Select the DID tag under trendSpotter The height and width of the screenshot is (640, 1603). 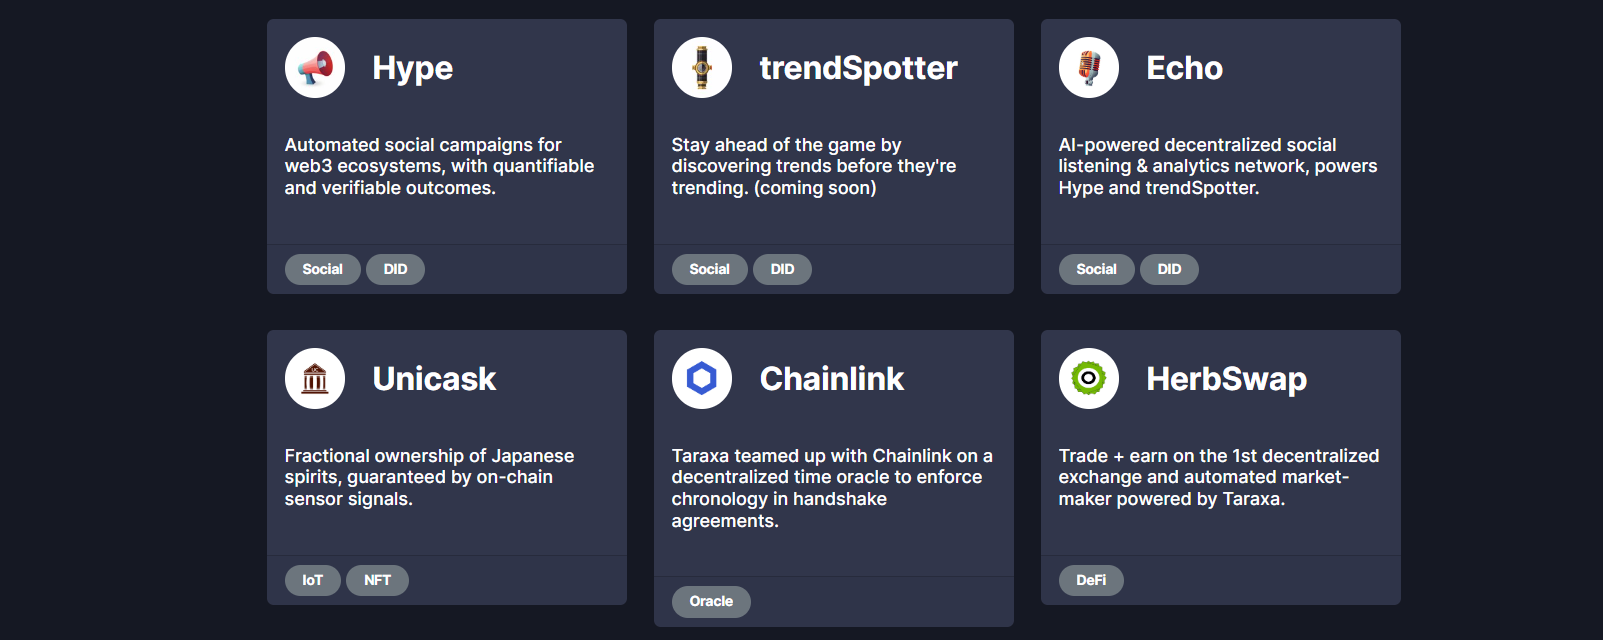tap(782, 269)
